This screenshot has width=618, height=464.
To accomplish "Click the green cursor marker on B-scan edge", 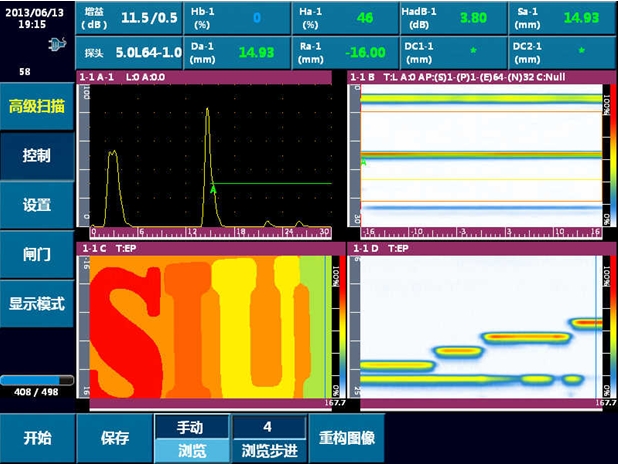I will 364,161.
